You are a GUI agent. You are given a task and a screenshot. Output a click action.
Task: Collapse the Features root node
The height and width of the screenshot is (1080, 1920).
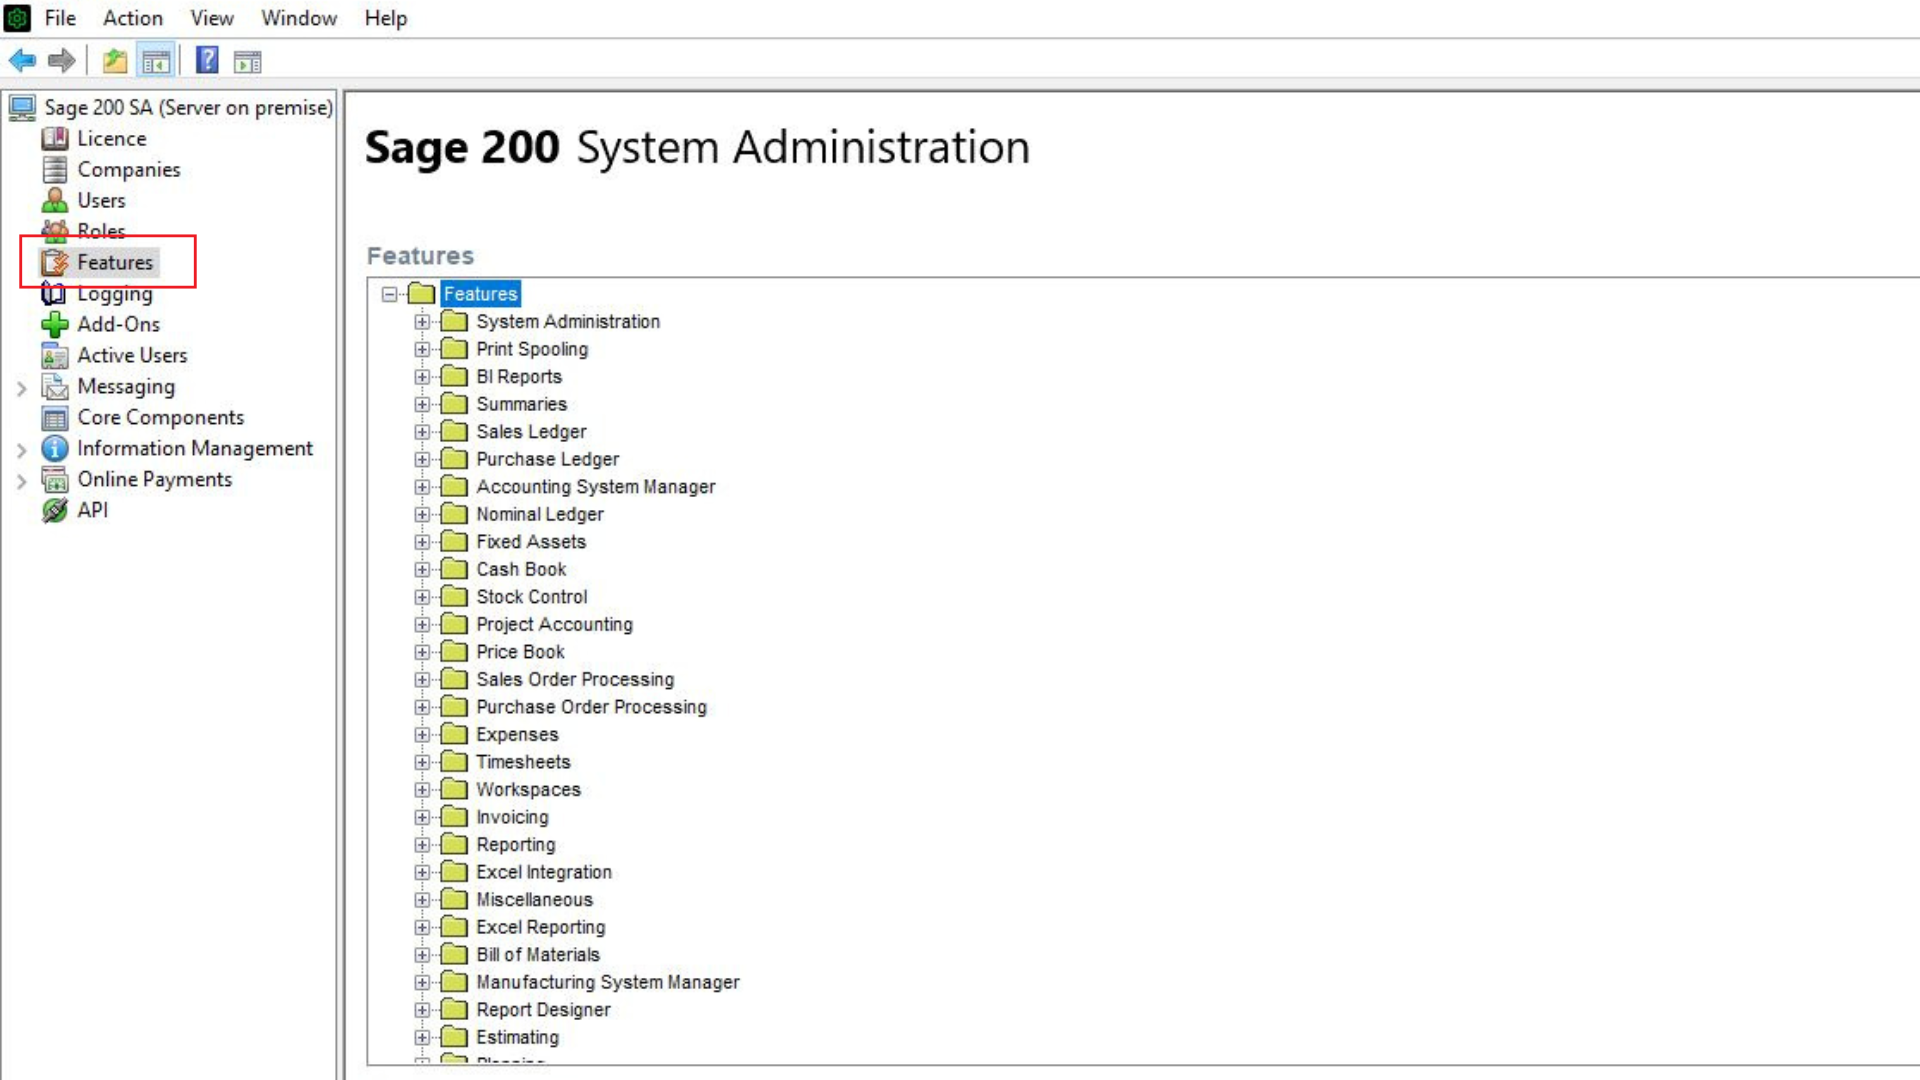coord(389,293)
